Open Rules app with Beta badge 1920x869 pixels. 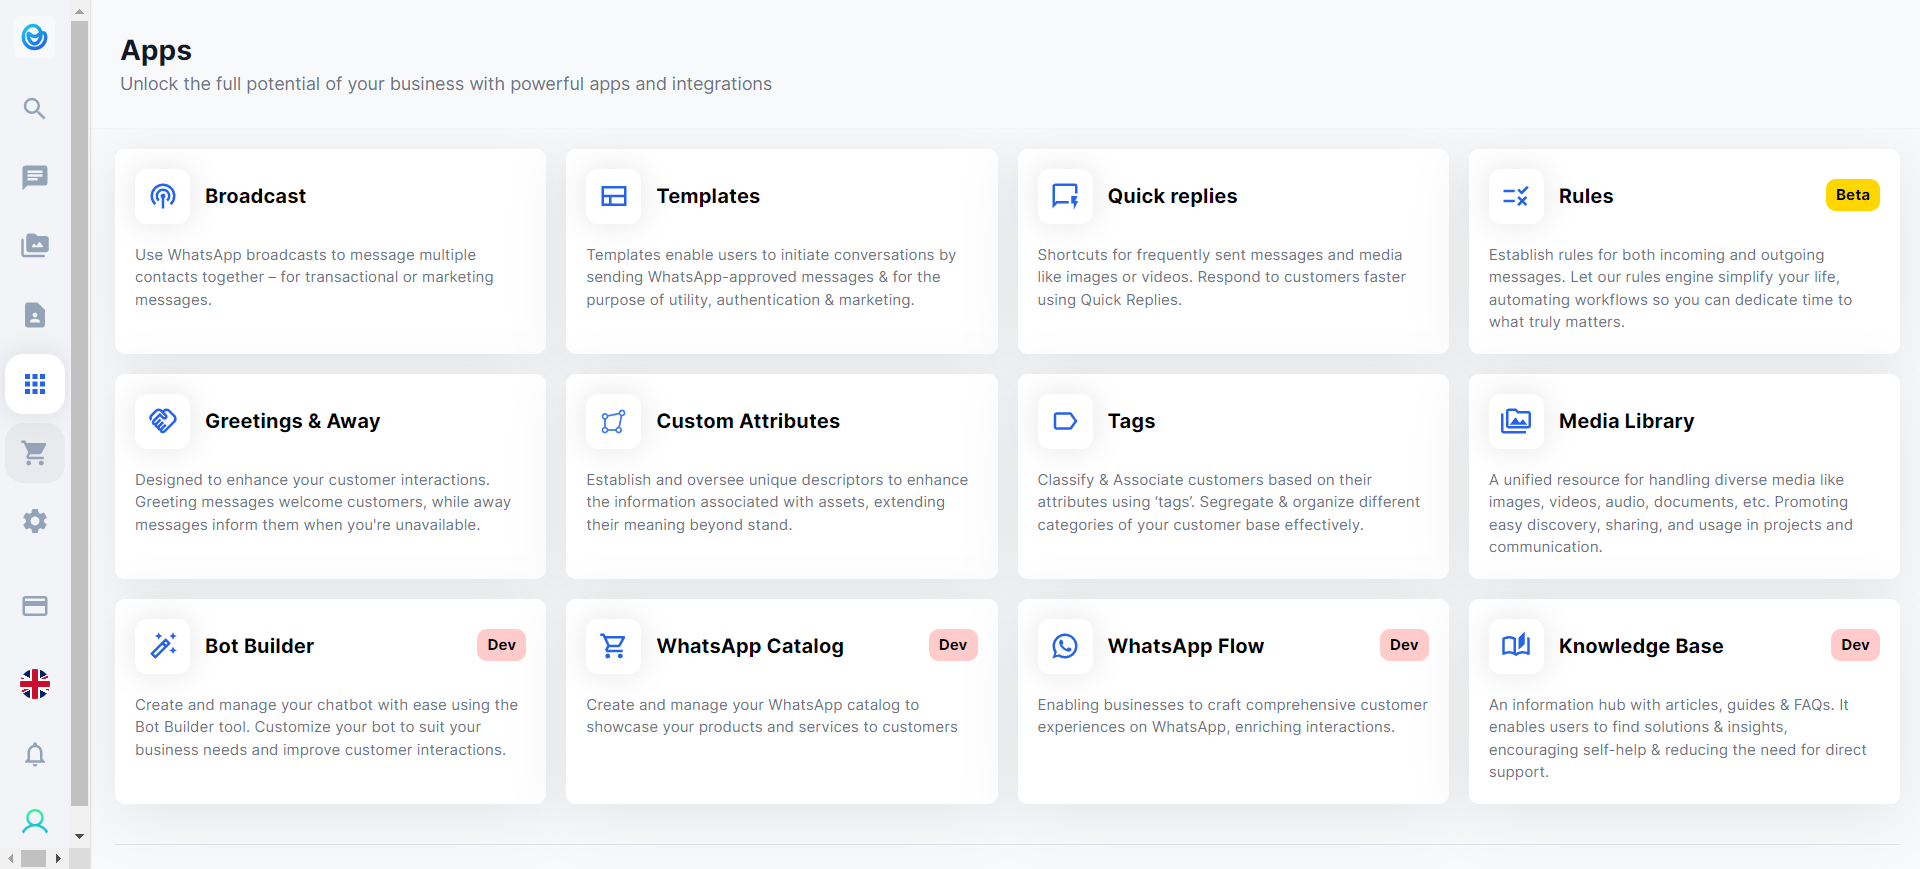click(x=1683, y=250)
